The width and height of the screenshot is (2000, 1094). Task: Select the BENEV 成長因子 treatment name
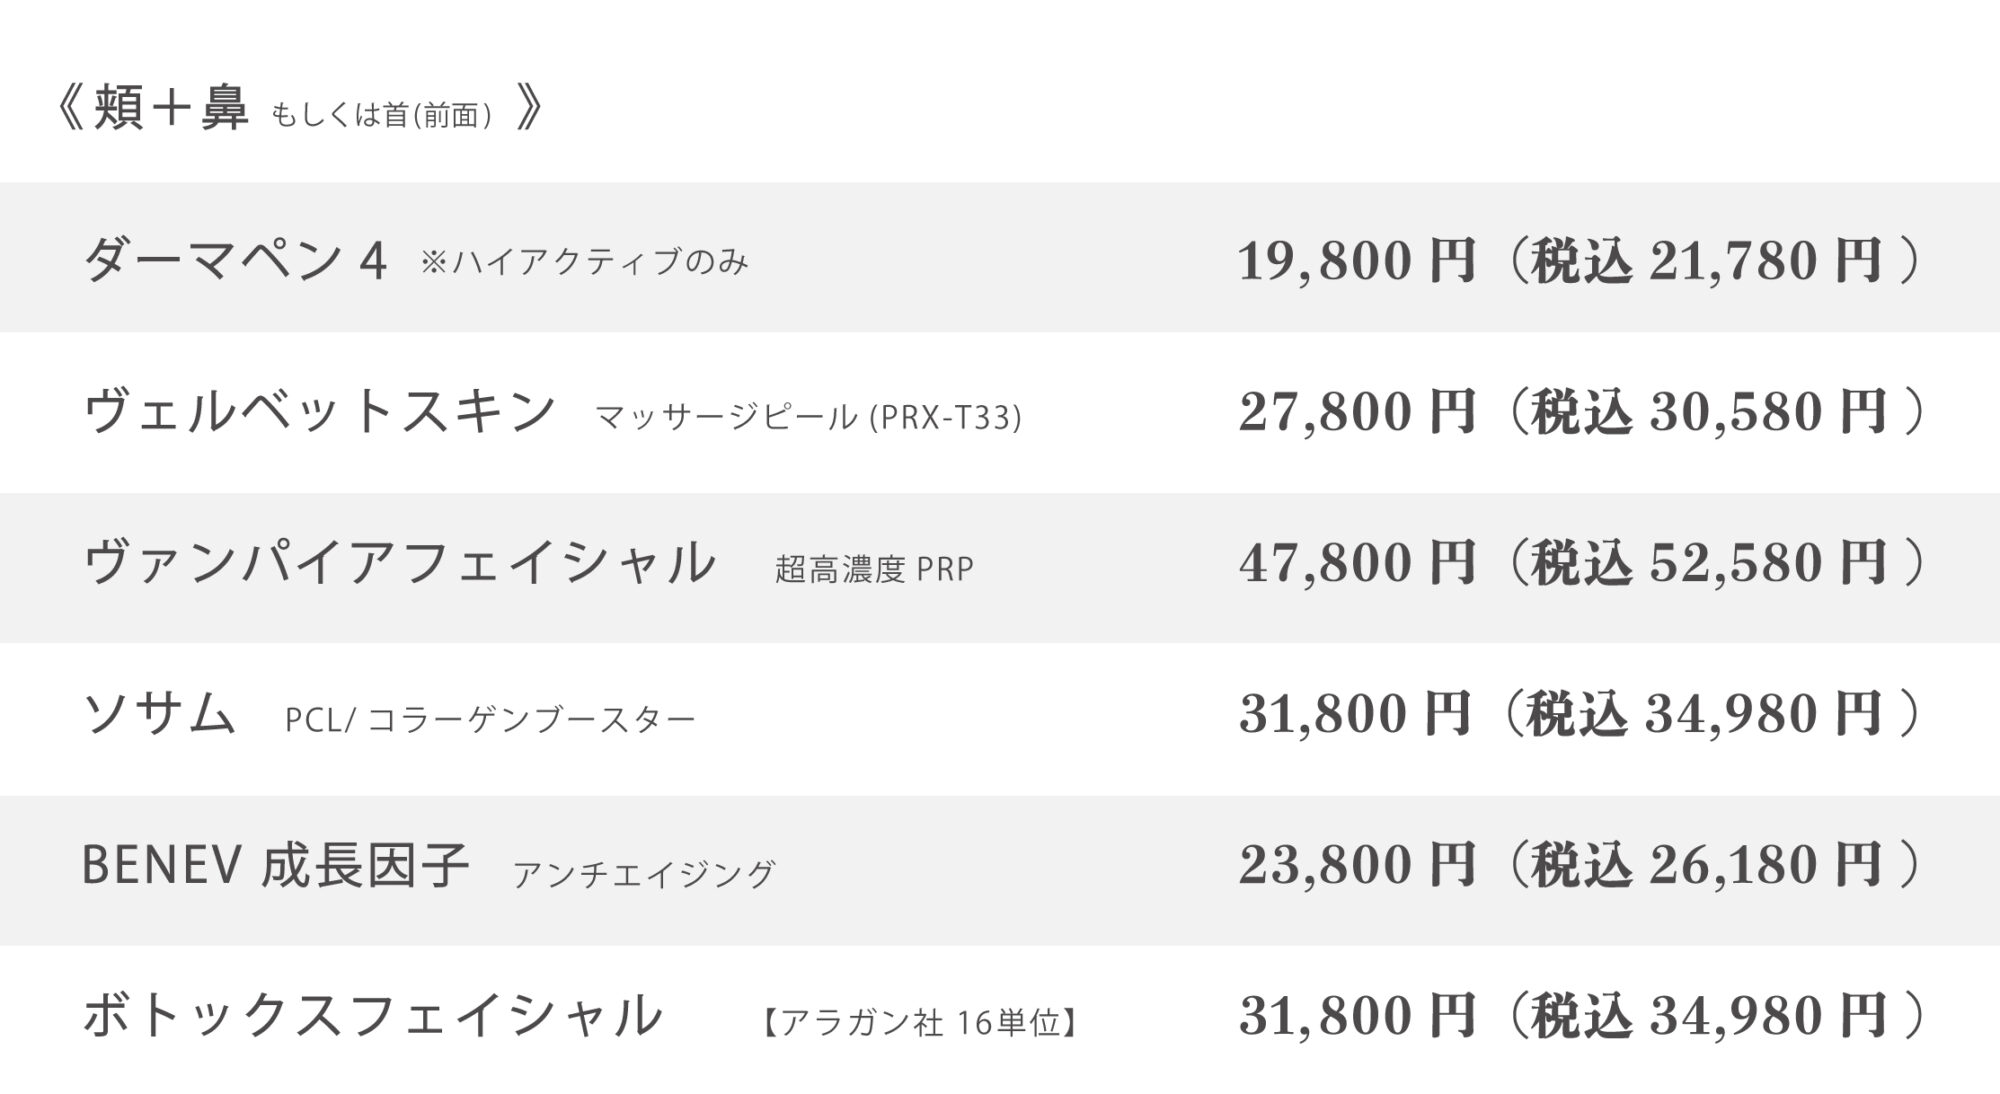click(276, 865)
